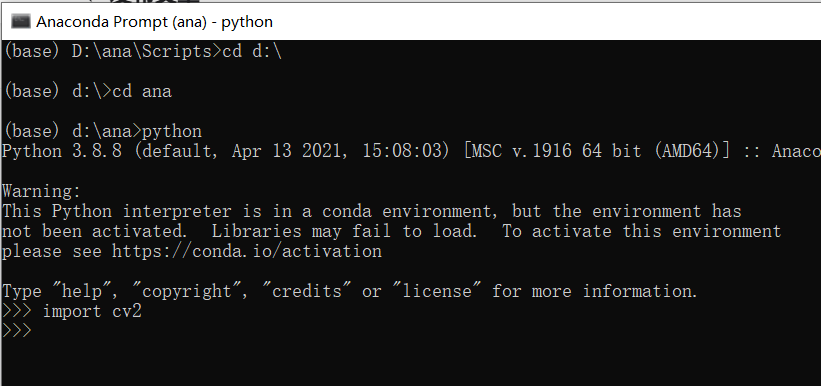This screenshot has width=821, height=386.
Task: Click the "cd ana" command text
Action: pos(142,92)
